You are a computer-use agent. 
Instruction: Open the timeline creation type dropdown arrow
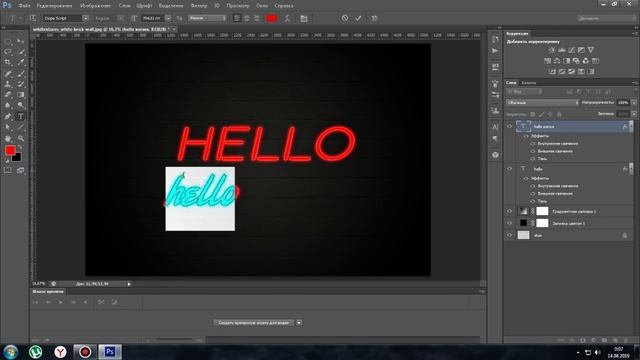point(299,323)
